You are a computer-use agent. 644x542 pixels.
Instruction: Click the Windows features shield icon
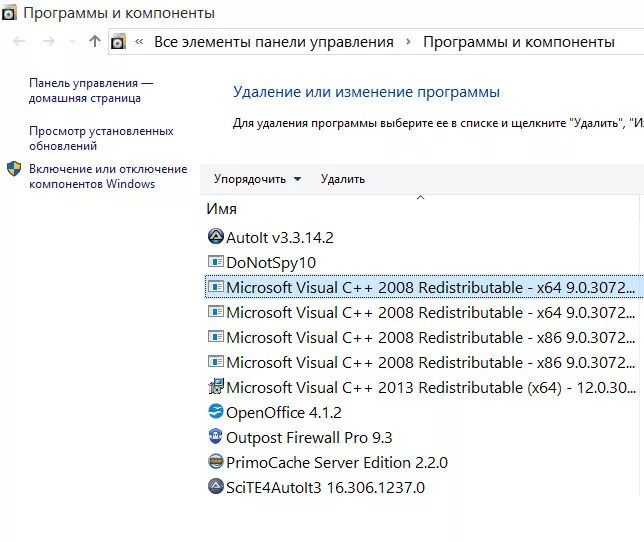[x=14, y=169]
